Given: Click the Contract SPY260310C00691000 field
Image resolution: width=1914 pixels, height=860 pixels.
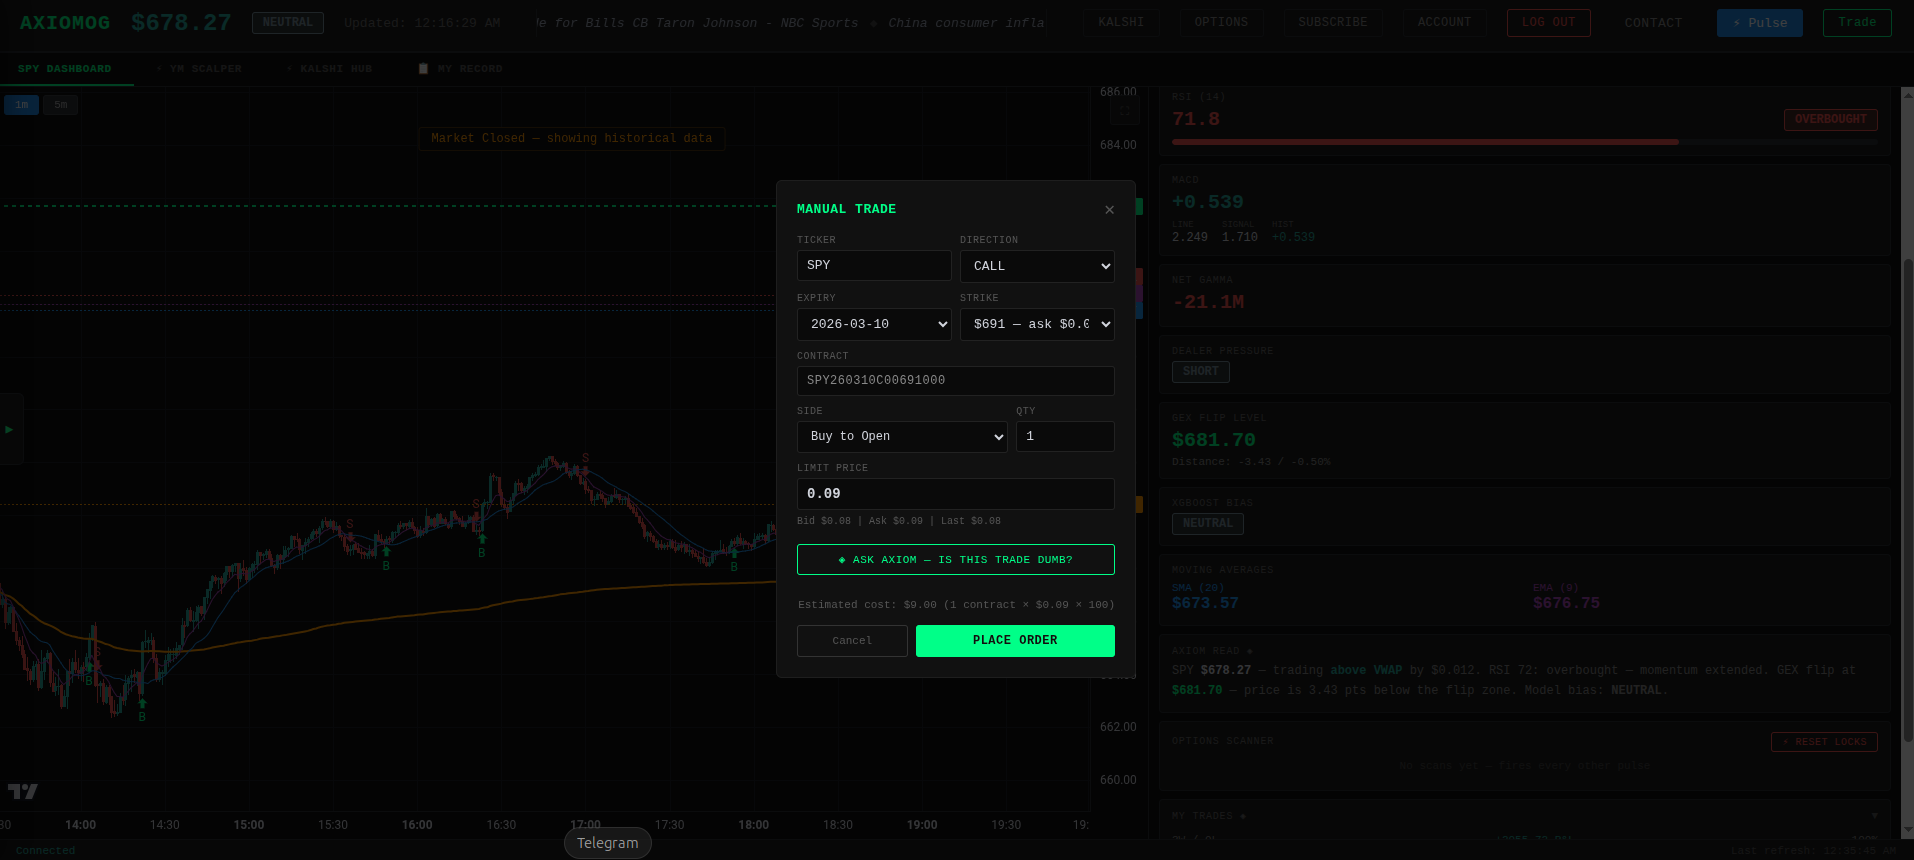Looking at the screenshot, I should [x=955, y=380].
